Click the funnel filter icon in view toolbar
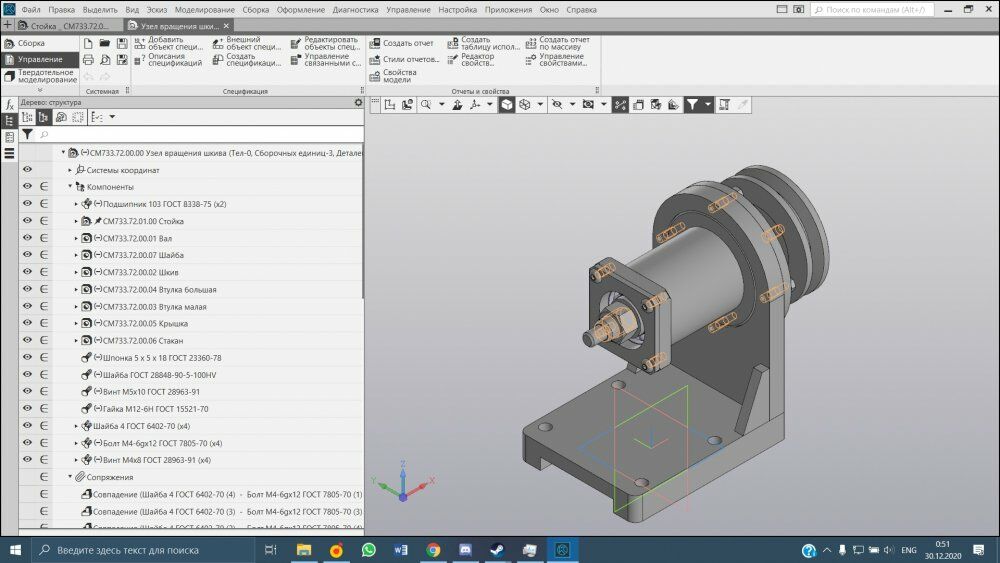 tap(692, 104)
